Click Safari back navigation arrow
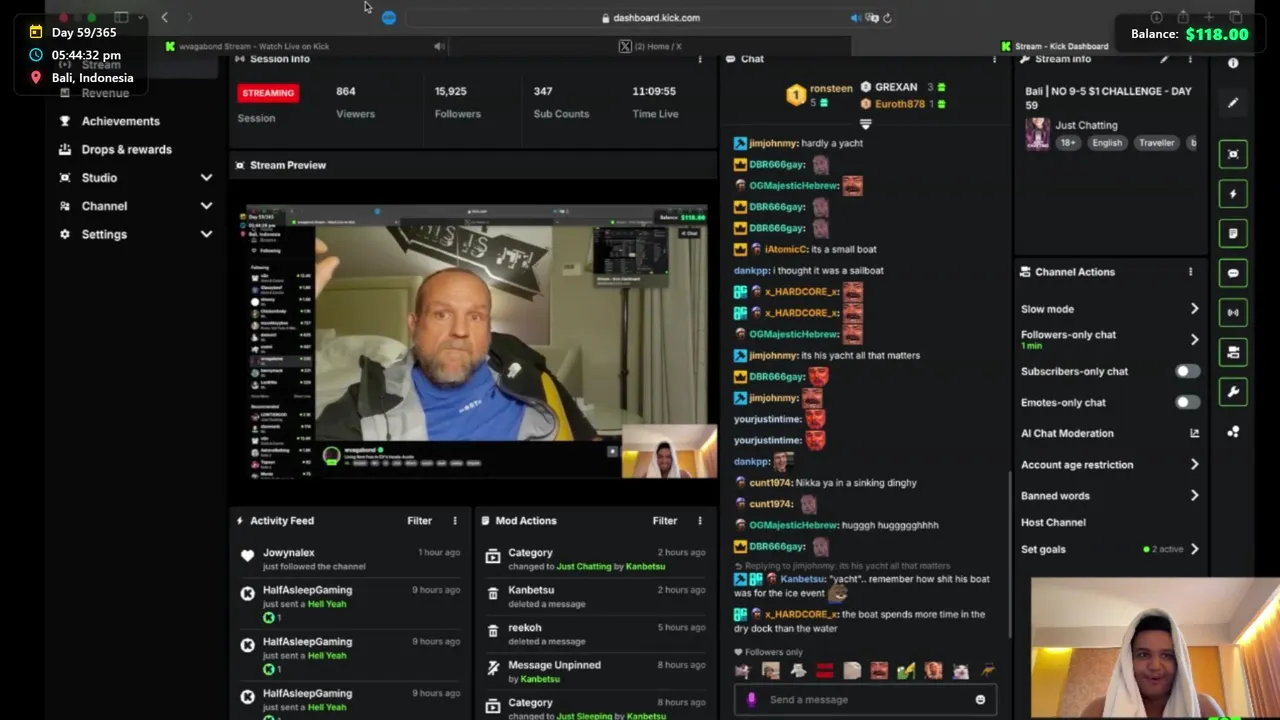Screen dimensions: 1280x720 [x=165, y=17]
